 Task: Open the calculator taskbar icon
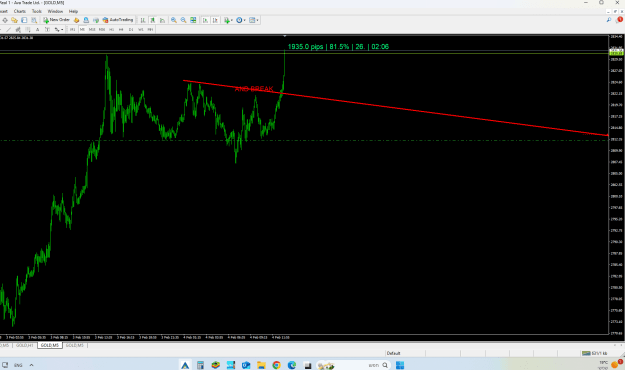pos(200,365)
